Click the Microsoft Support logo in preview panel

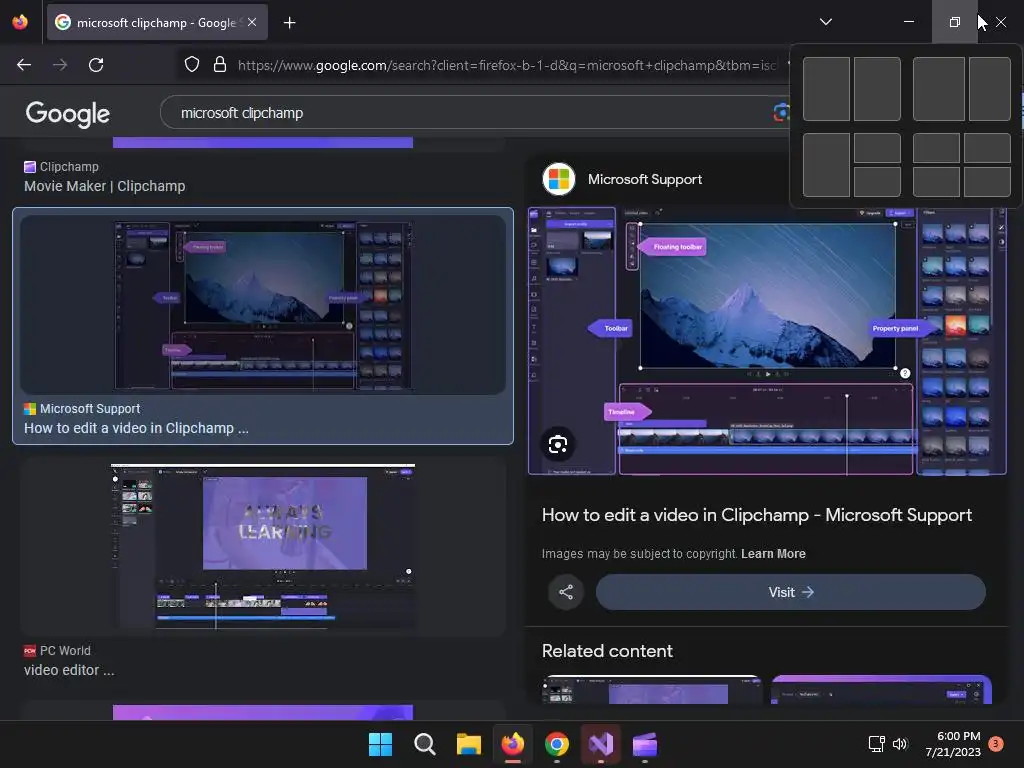pos(559,179)
